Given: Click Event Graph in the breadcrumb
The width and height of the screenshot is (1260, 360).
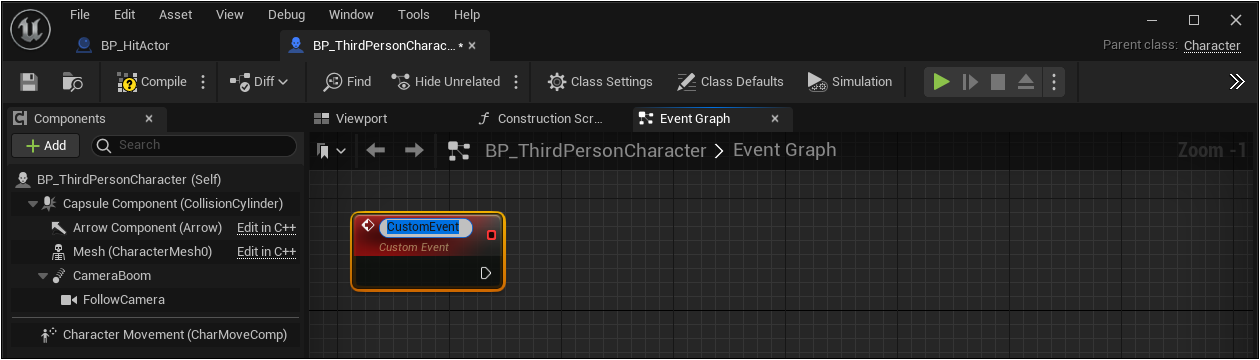Looking at the screenshot, I should tap(785, 150).
